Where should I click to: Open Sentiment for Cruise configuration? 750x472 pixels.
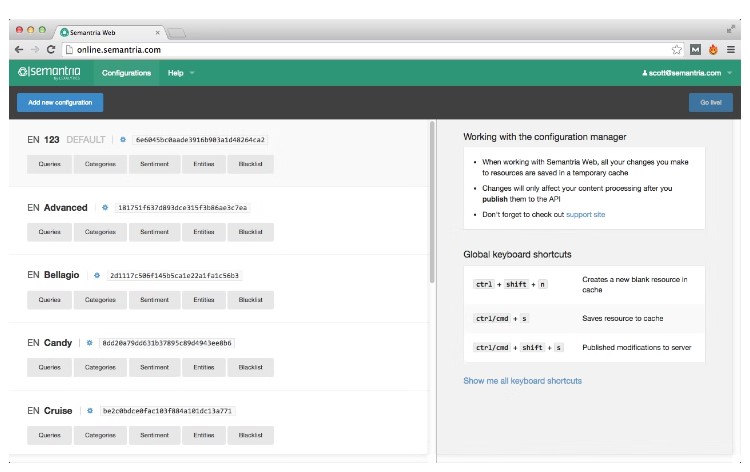154,435
